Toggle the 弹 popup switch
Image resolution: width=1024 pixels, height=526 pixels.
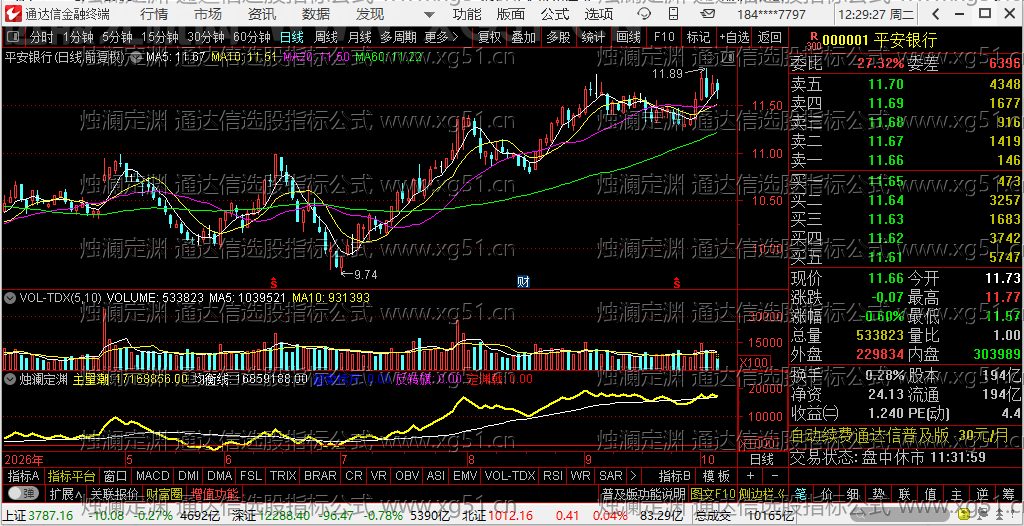pos(23,493)
